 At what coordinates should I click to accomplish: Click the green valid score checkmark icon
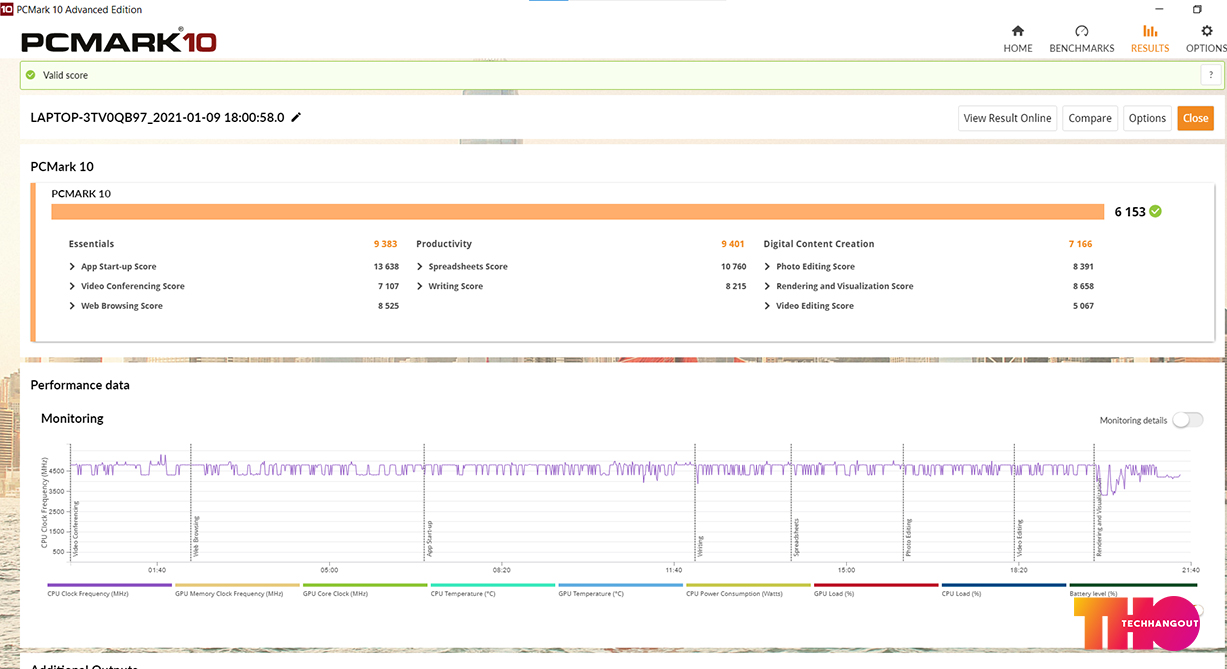point(31,75)
